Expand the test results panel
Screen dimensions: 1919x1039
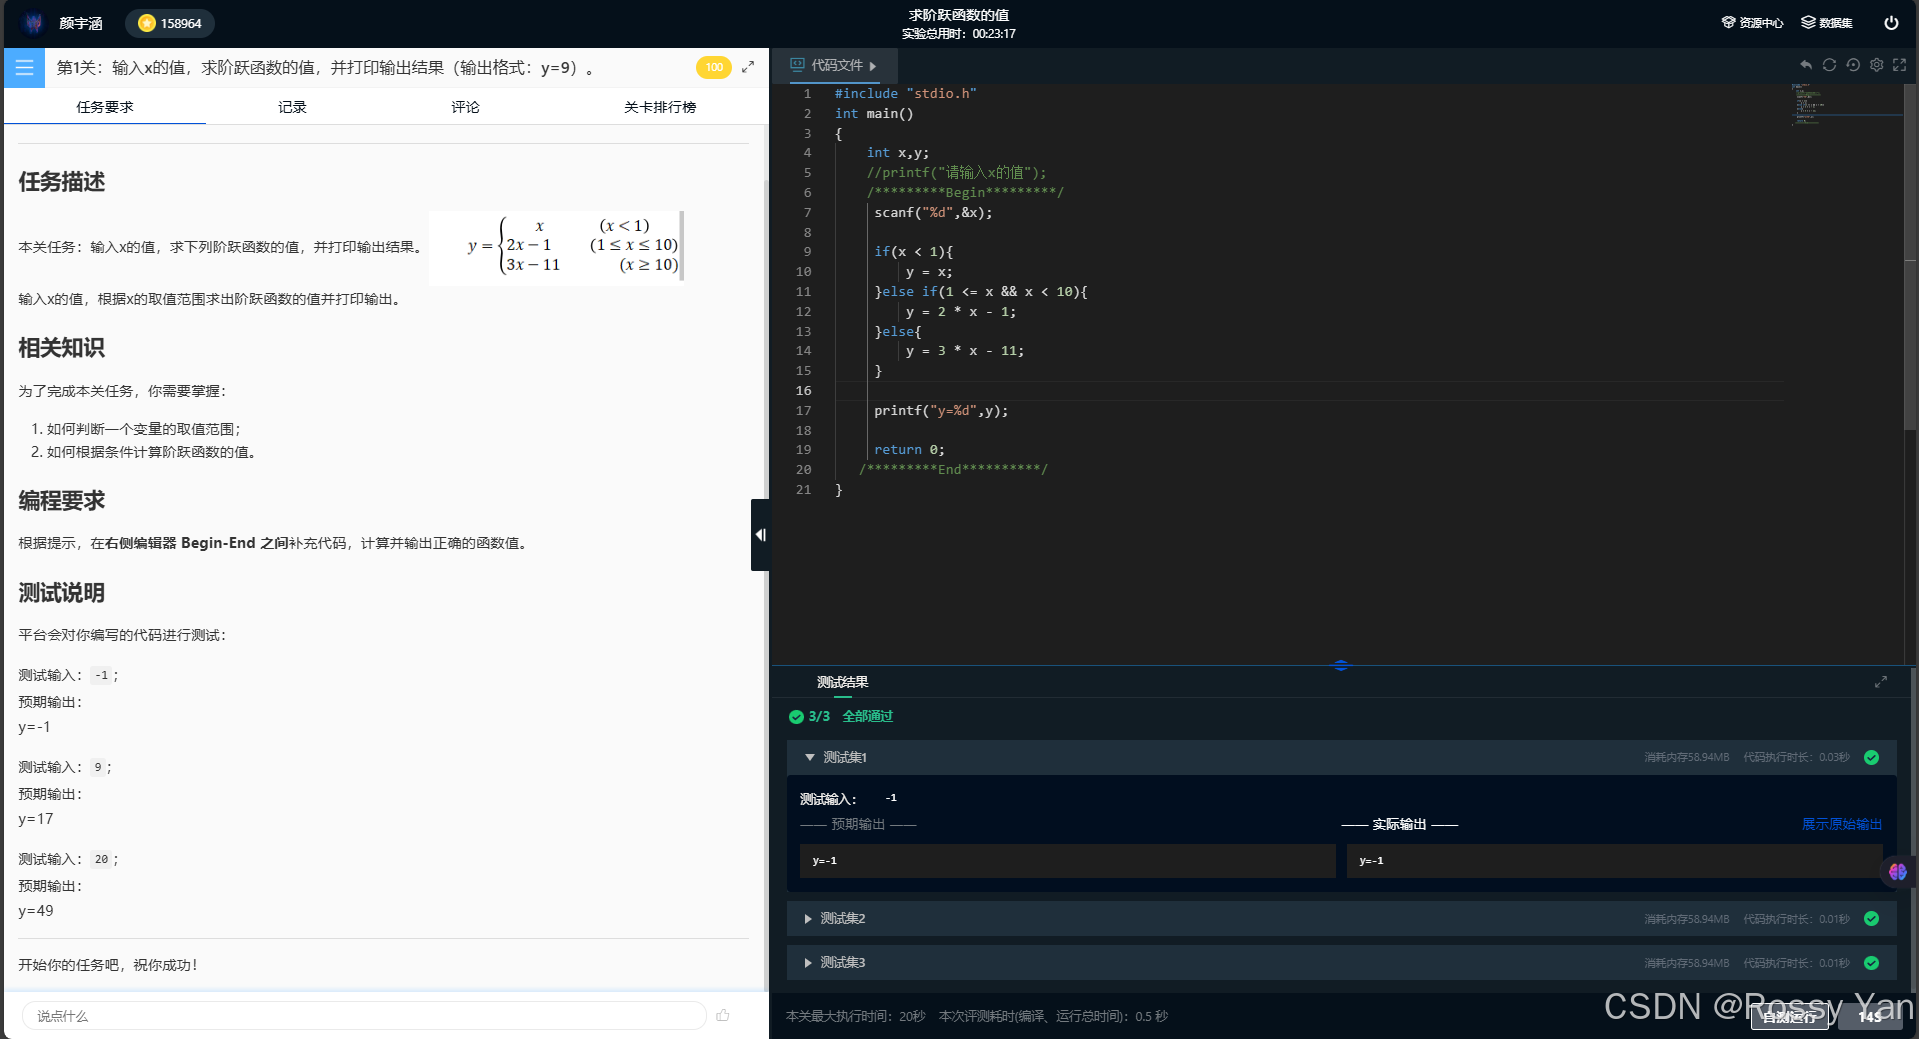pos(1881,682)
